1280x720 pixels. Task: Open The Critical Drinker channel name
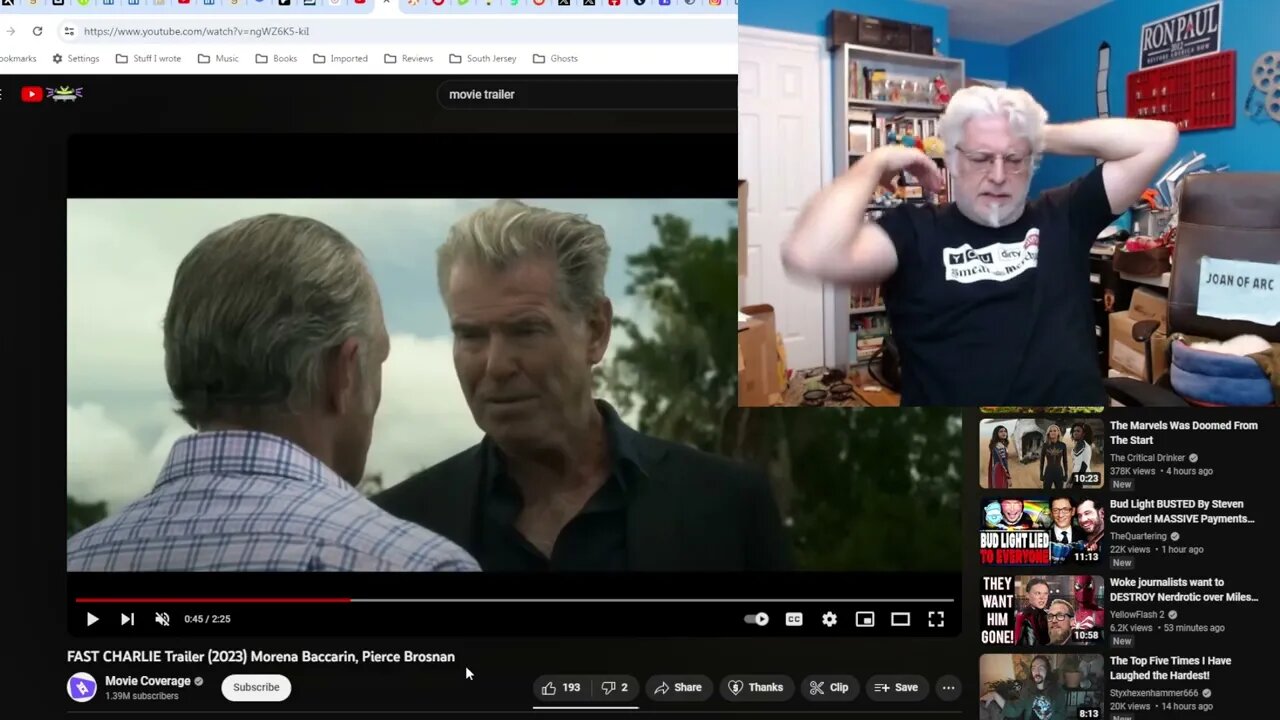pos(1147,458)
